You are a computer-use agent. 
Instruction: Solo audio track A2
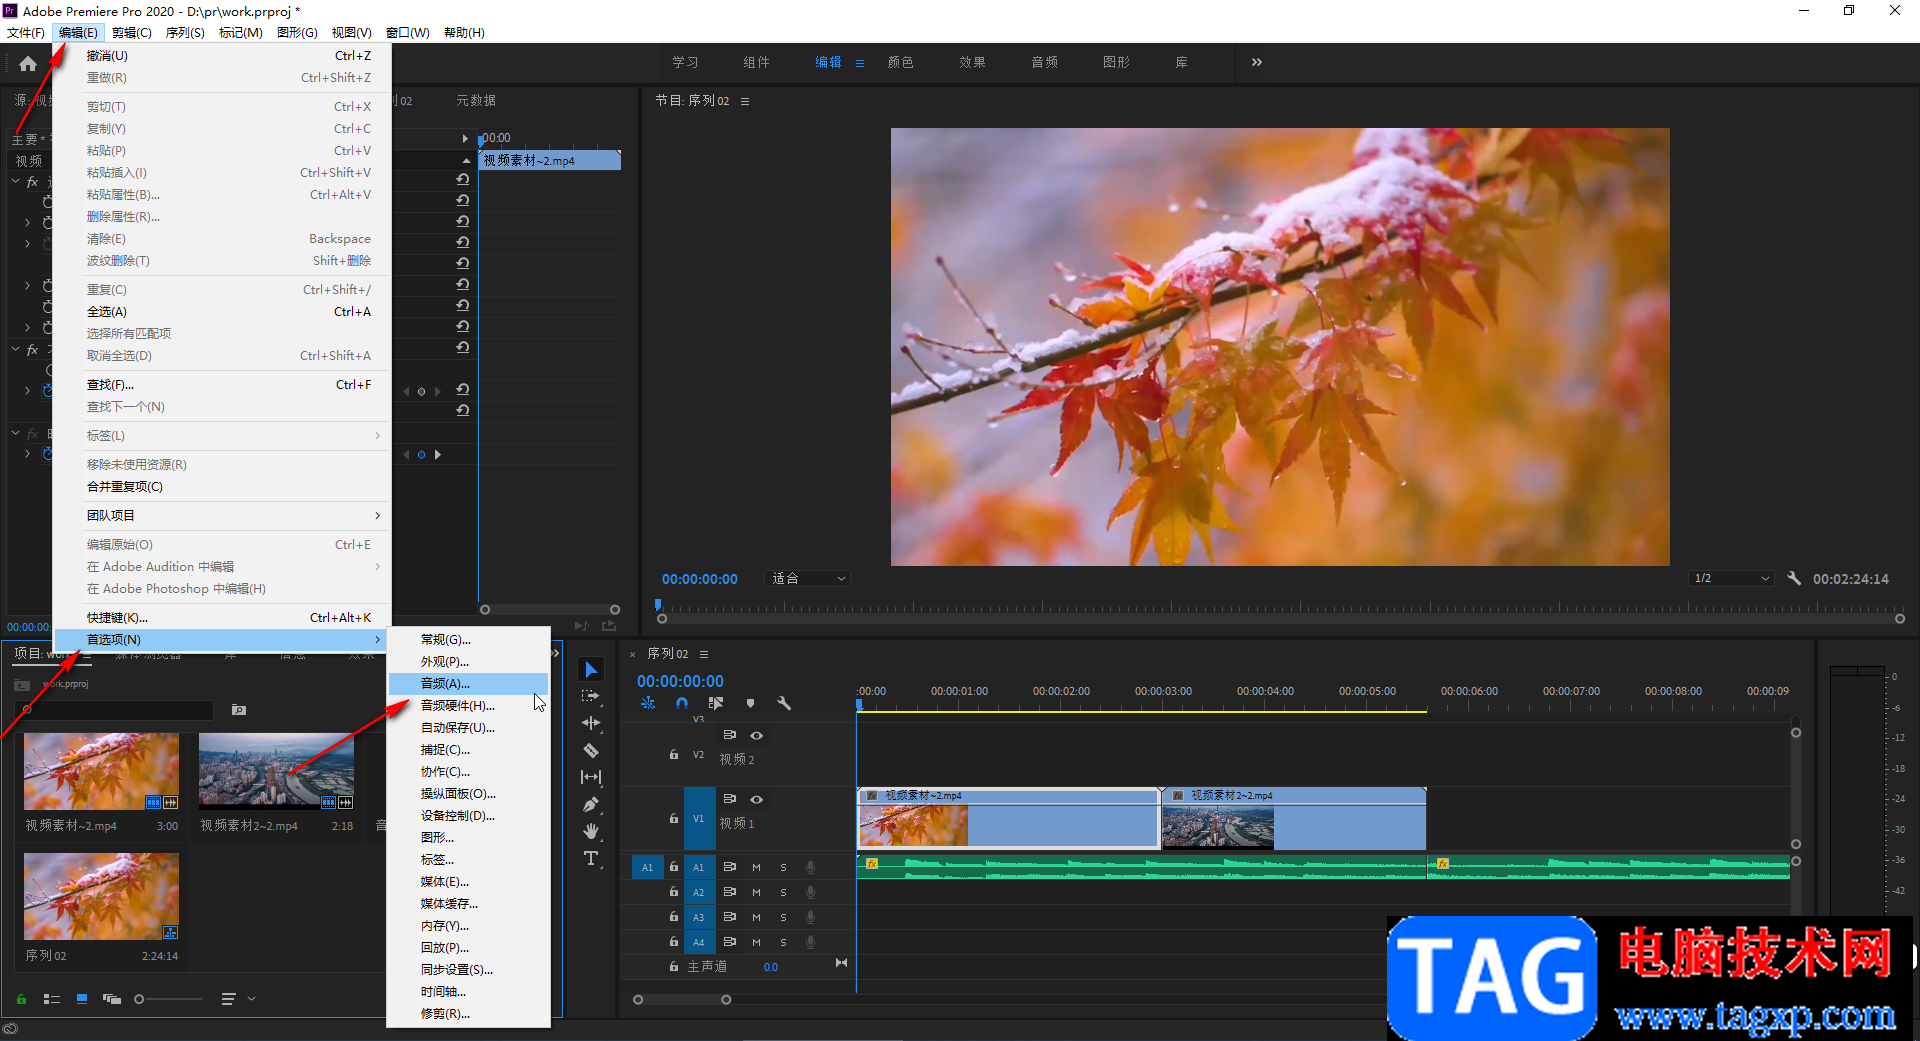pos(783,892)
